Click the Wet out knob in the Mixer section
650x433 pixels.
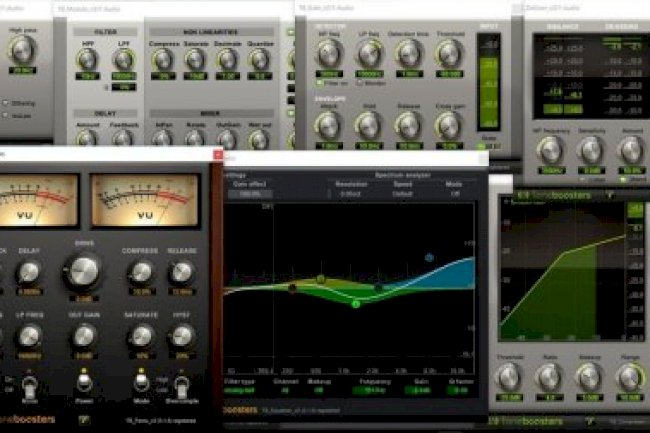(x=260, y=138)
